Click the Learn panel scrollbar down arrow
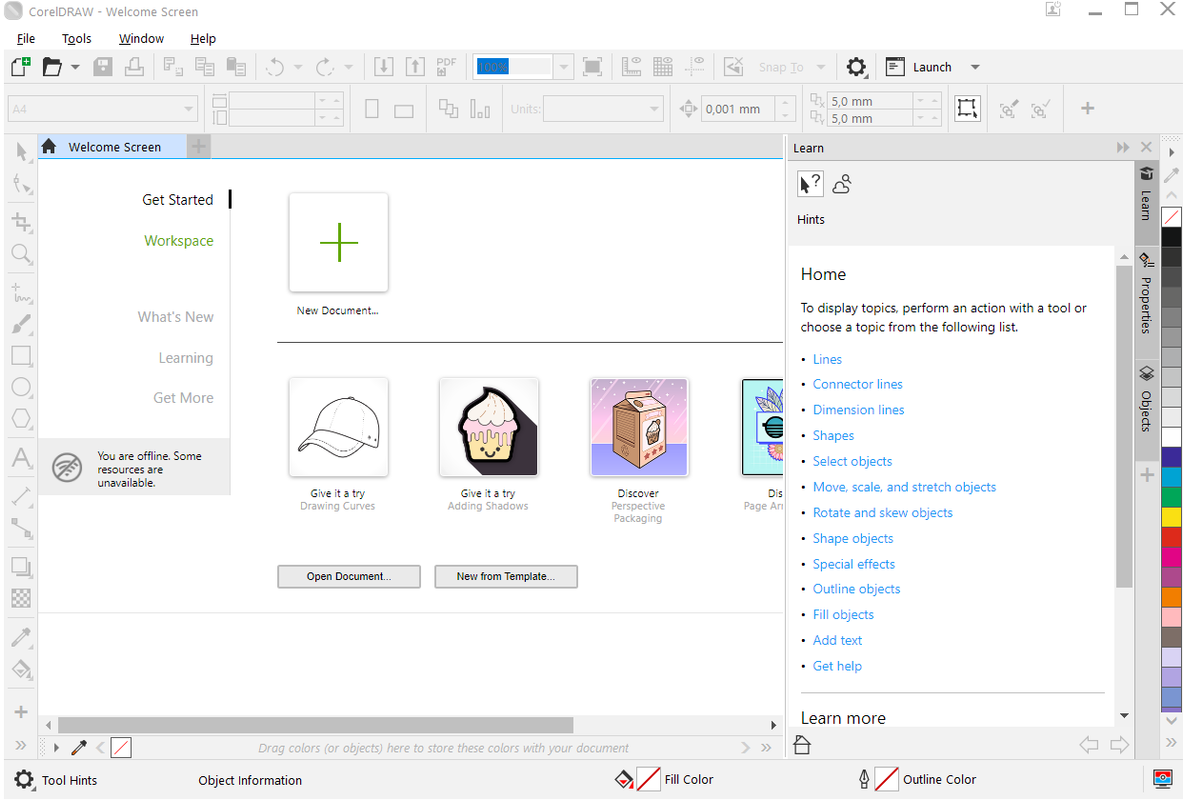 pyautogui.click(x=1124, y=715)
